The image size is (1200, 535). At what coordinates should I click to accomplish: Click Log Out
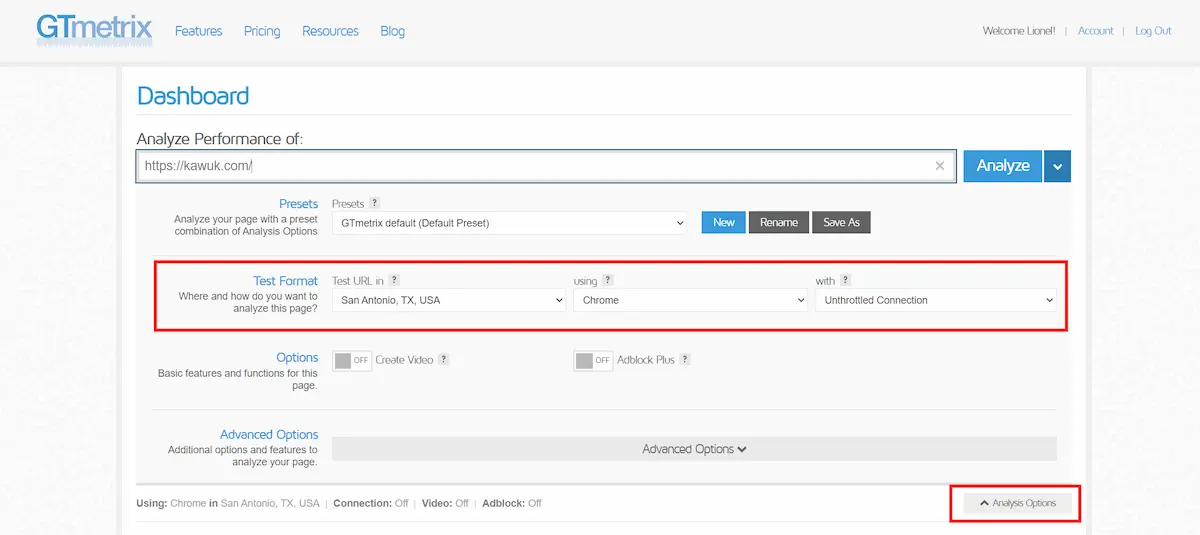(x=1153, y=31)
